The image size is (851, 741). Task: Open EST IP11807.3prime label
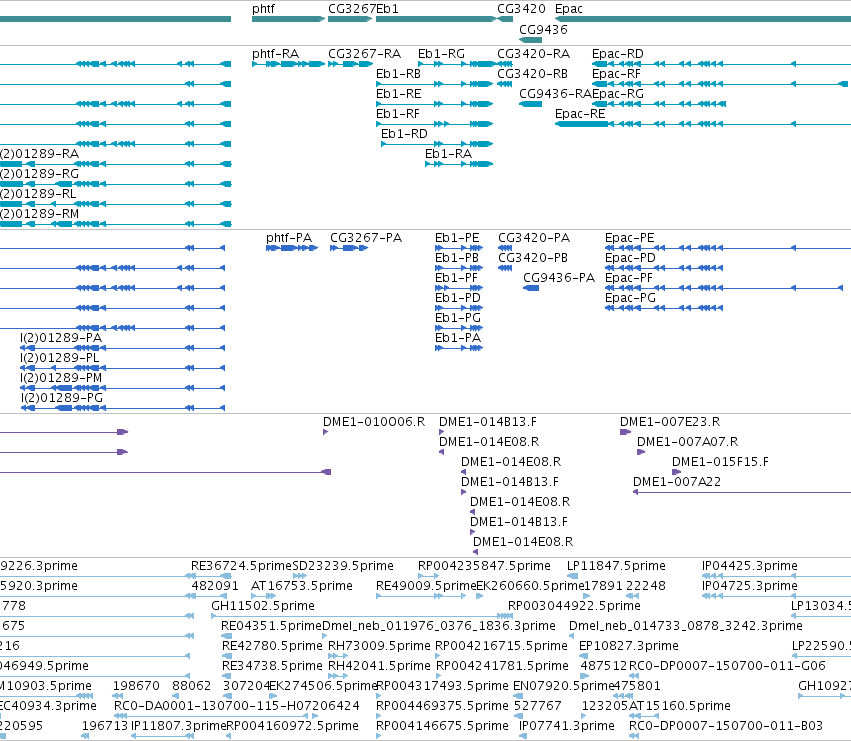tap(179, 726)
